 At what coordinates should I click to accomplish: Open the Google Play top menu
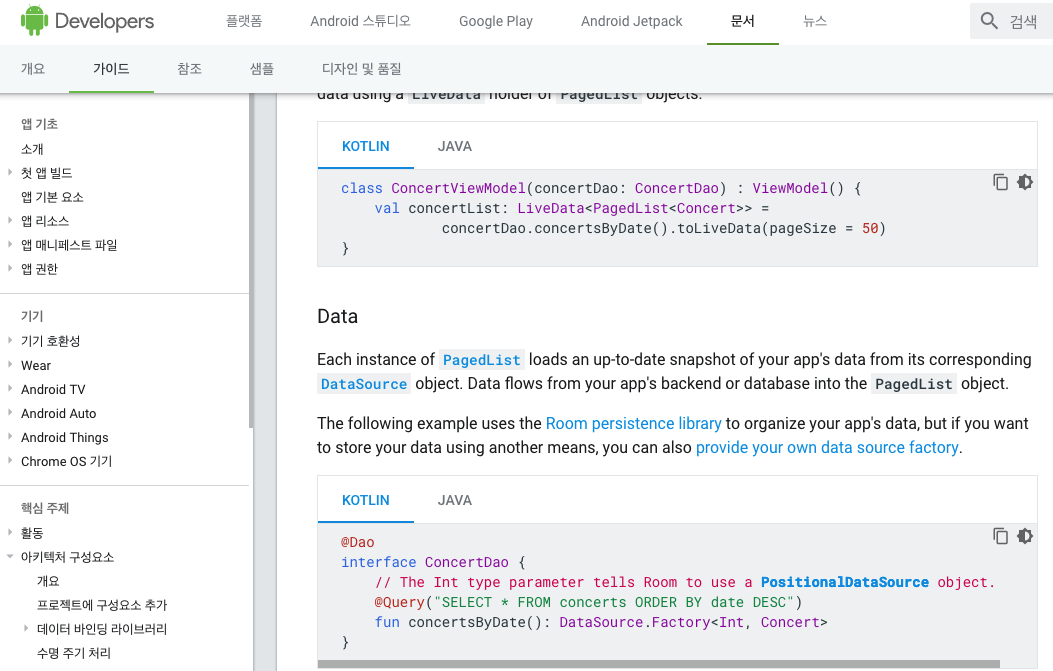coord(496,21)
